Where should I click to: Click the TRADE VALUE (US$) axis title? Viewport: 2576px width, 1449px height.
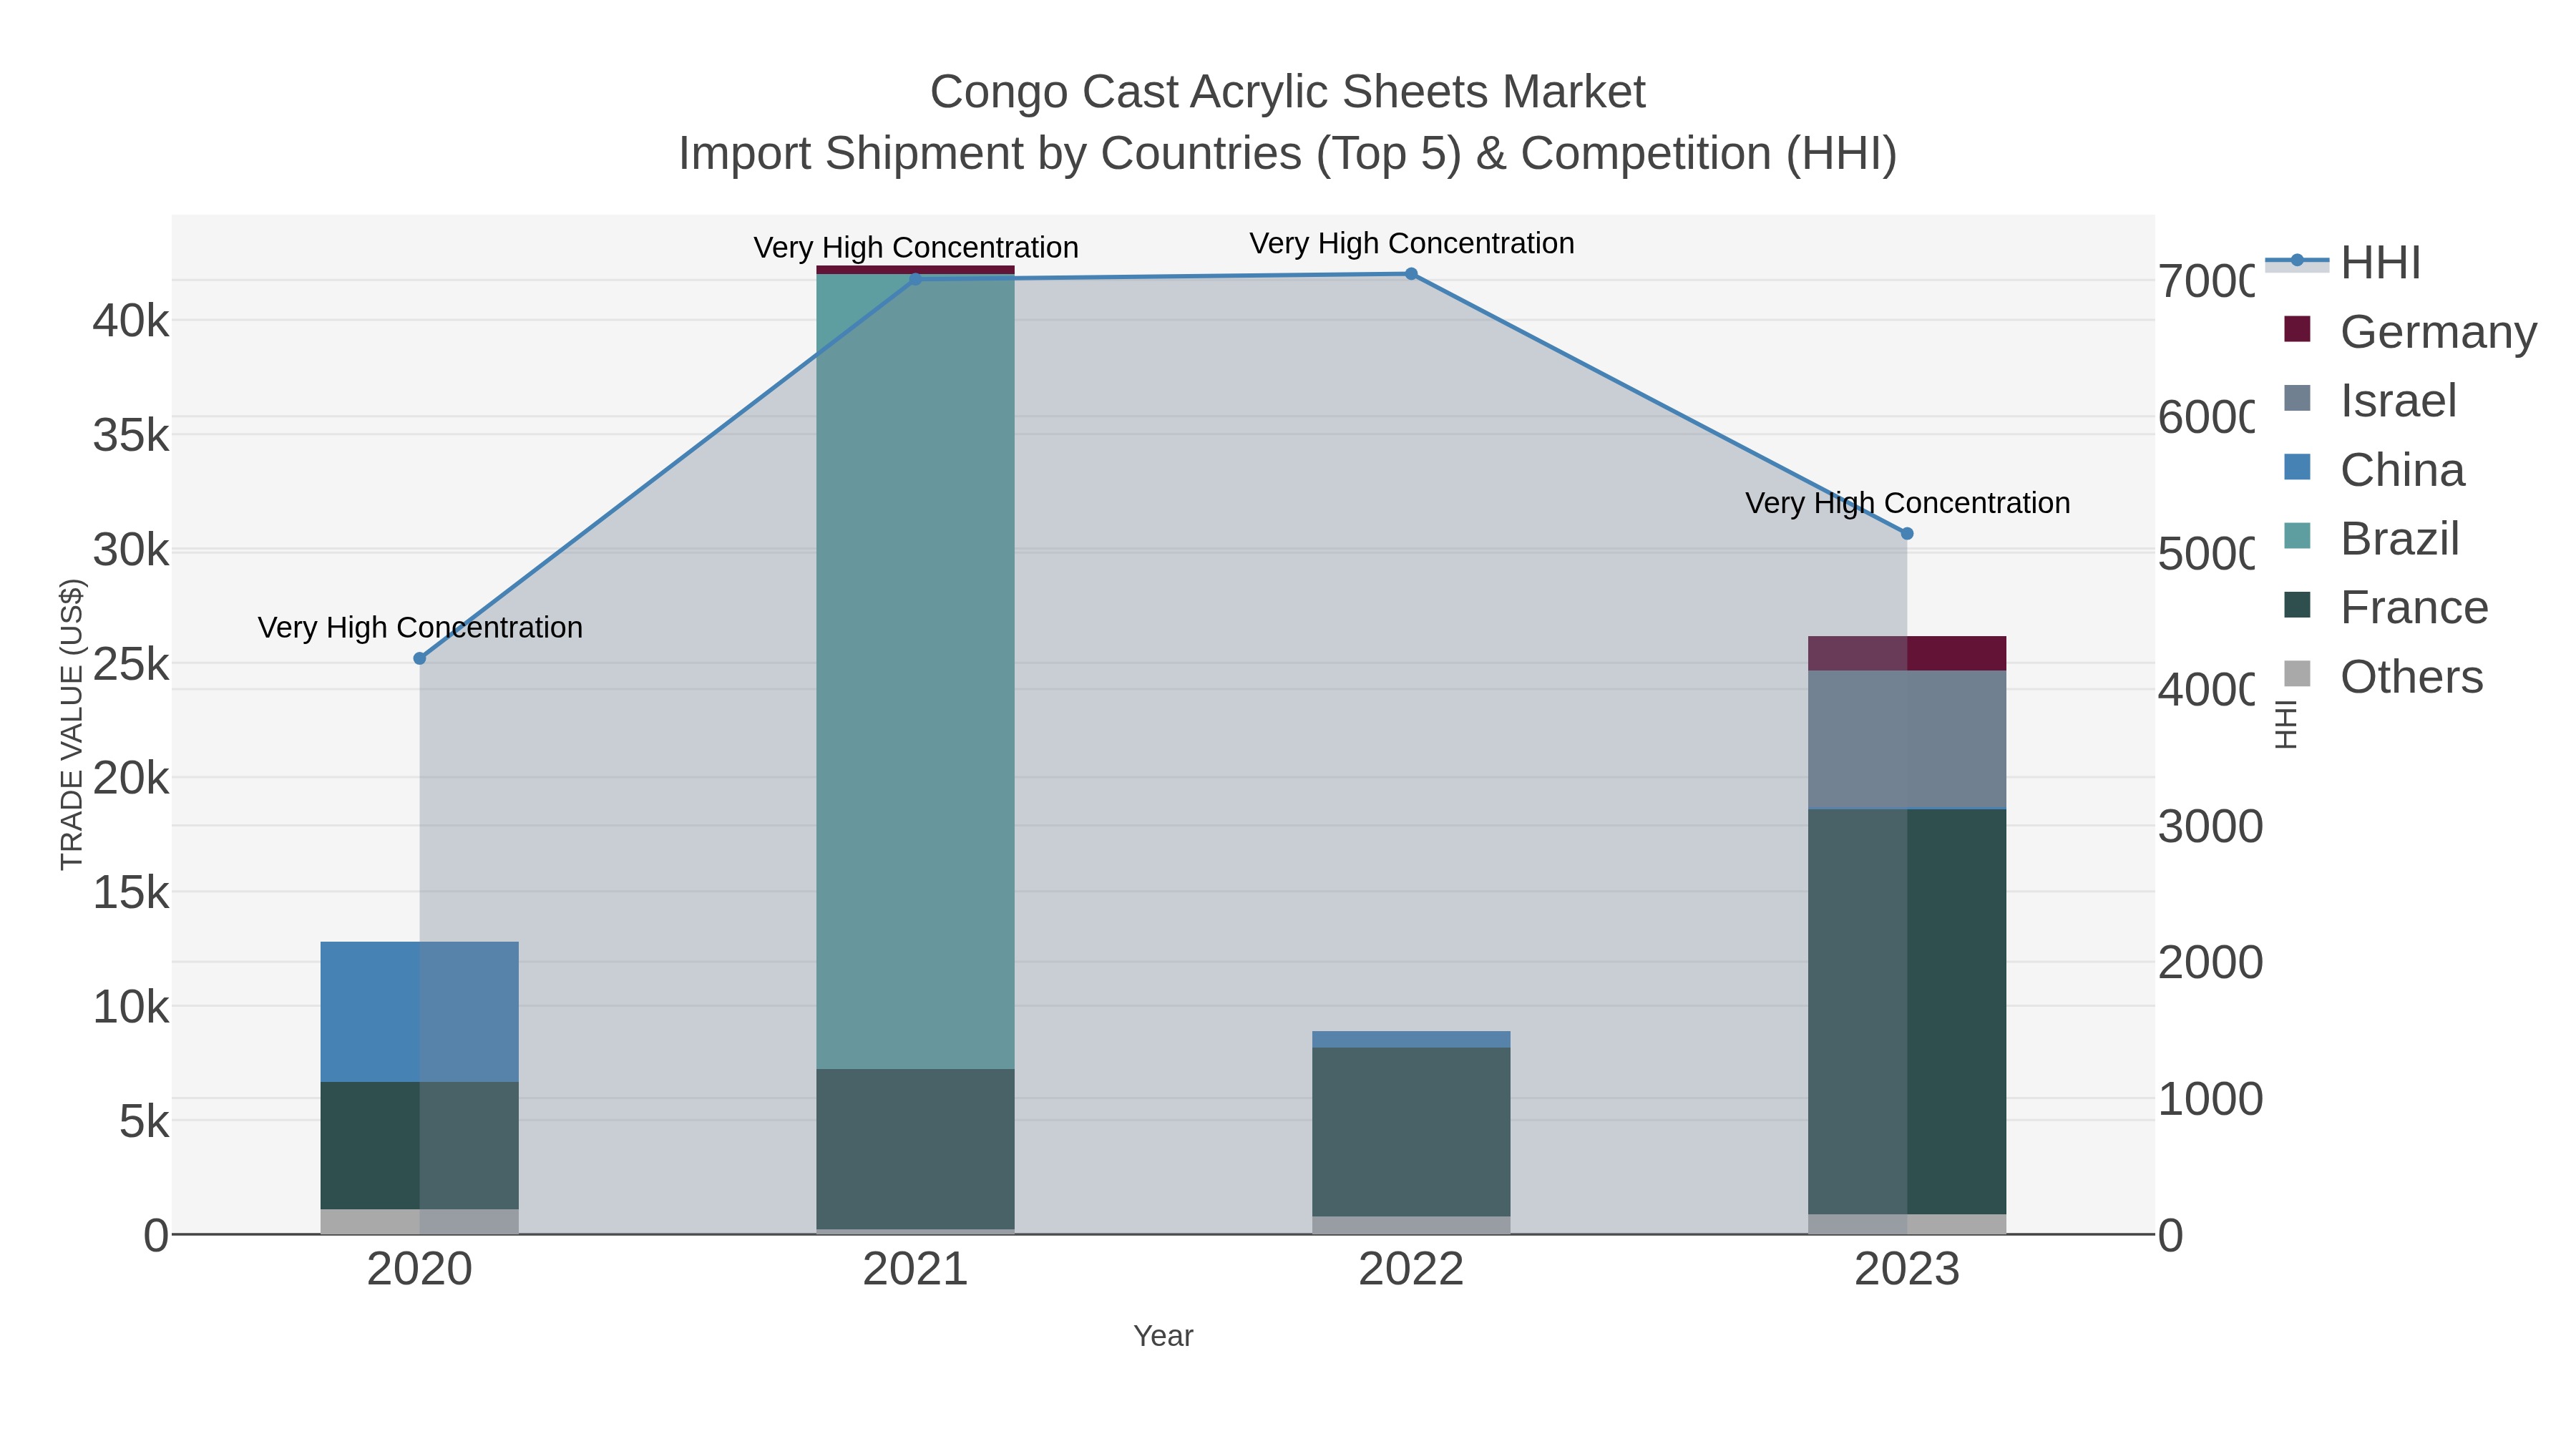tap(72, 724)
